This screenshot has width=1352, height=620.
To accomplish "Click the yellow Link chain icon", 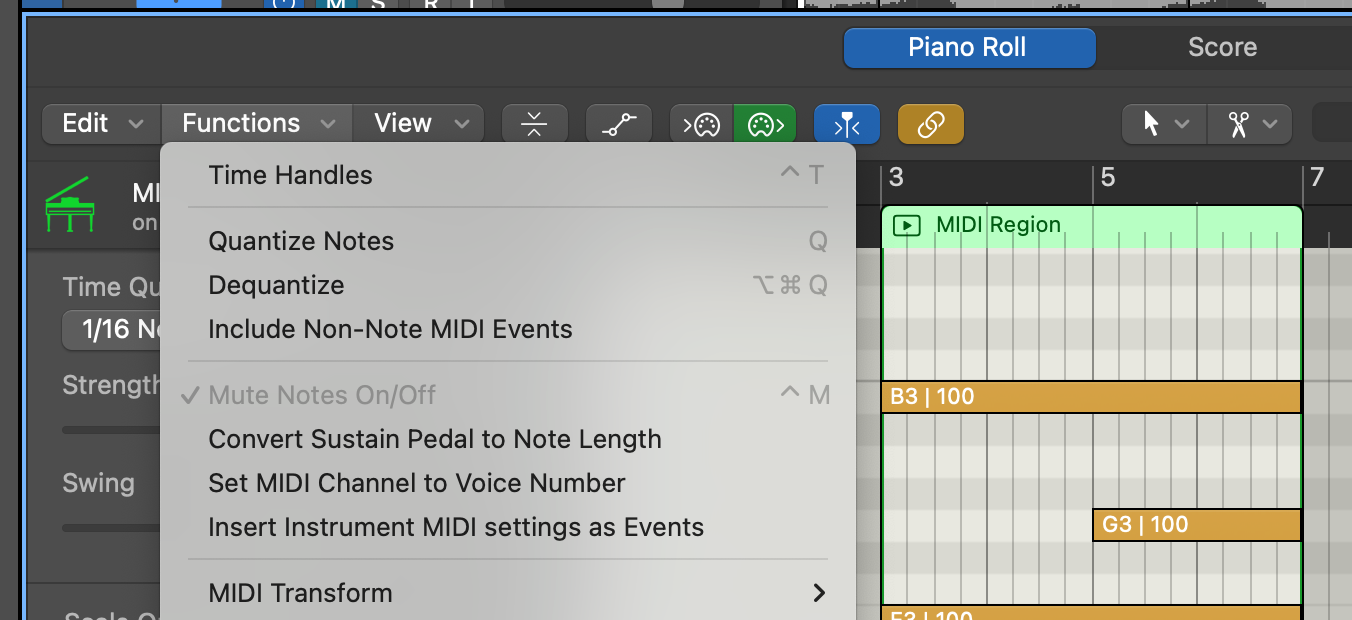I will [x=931, y=124].
